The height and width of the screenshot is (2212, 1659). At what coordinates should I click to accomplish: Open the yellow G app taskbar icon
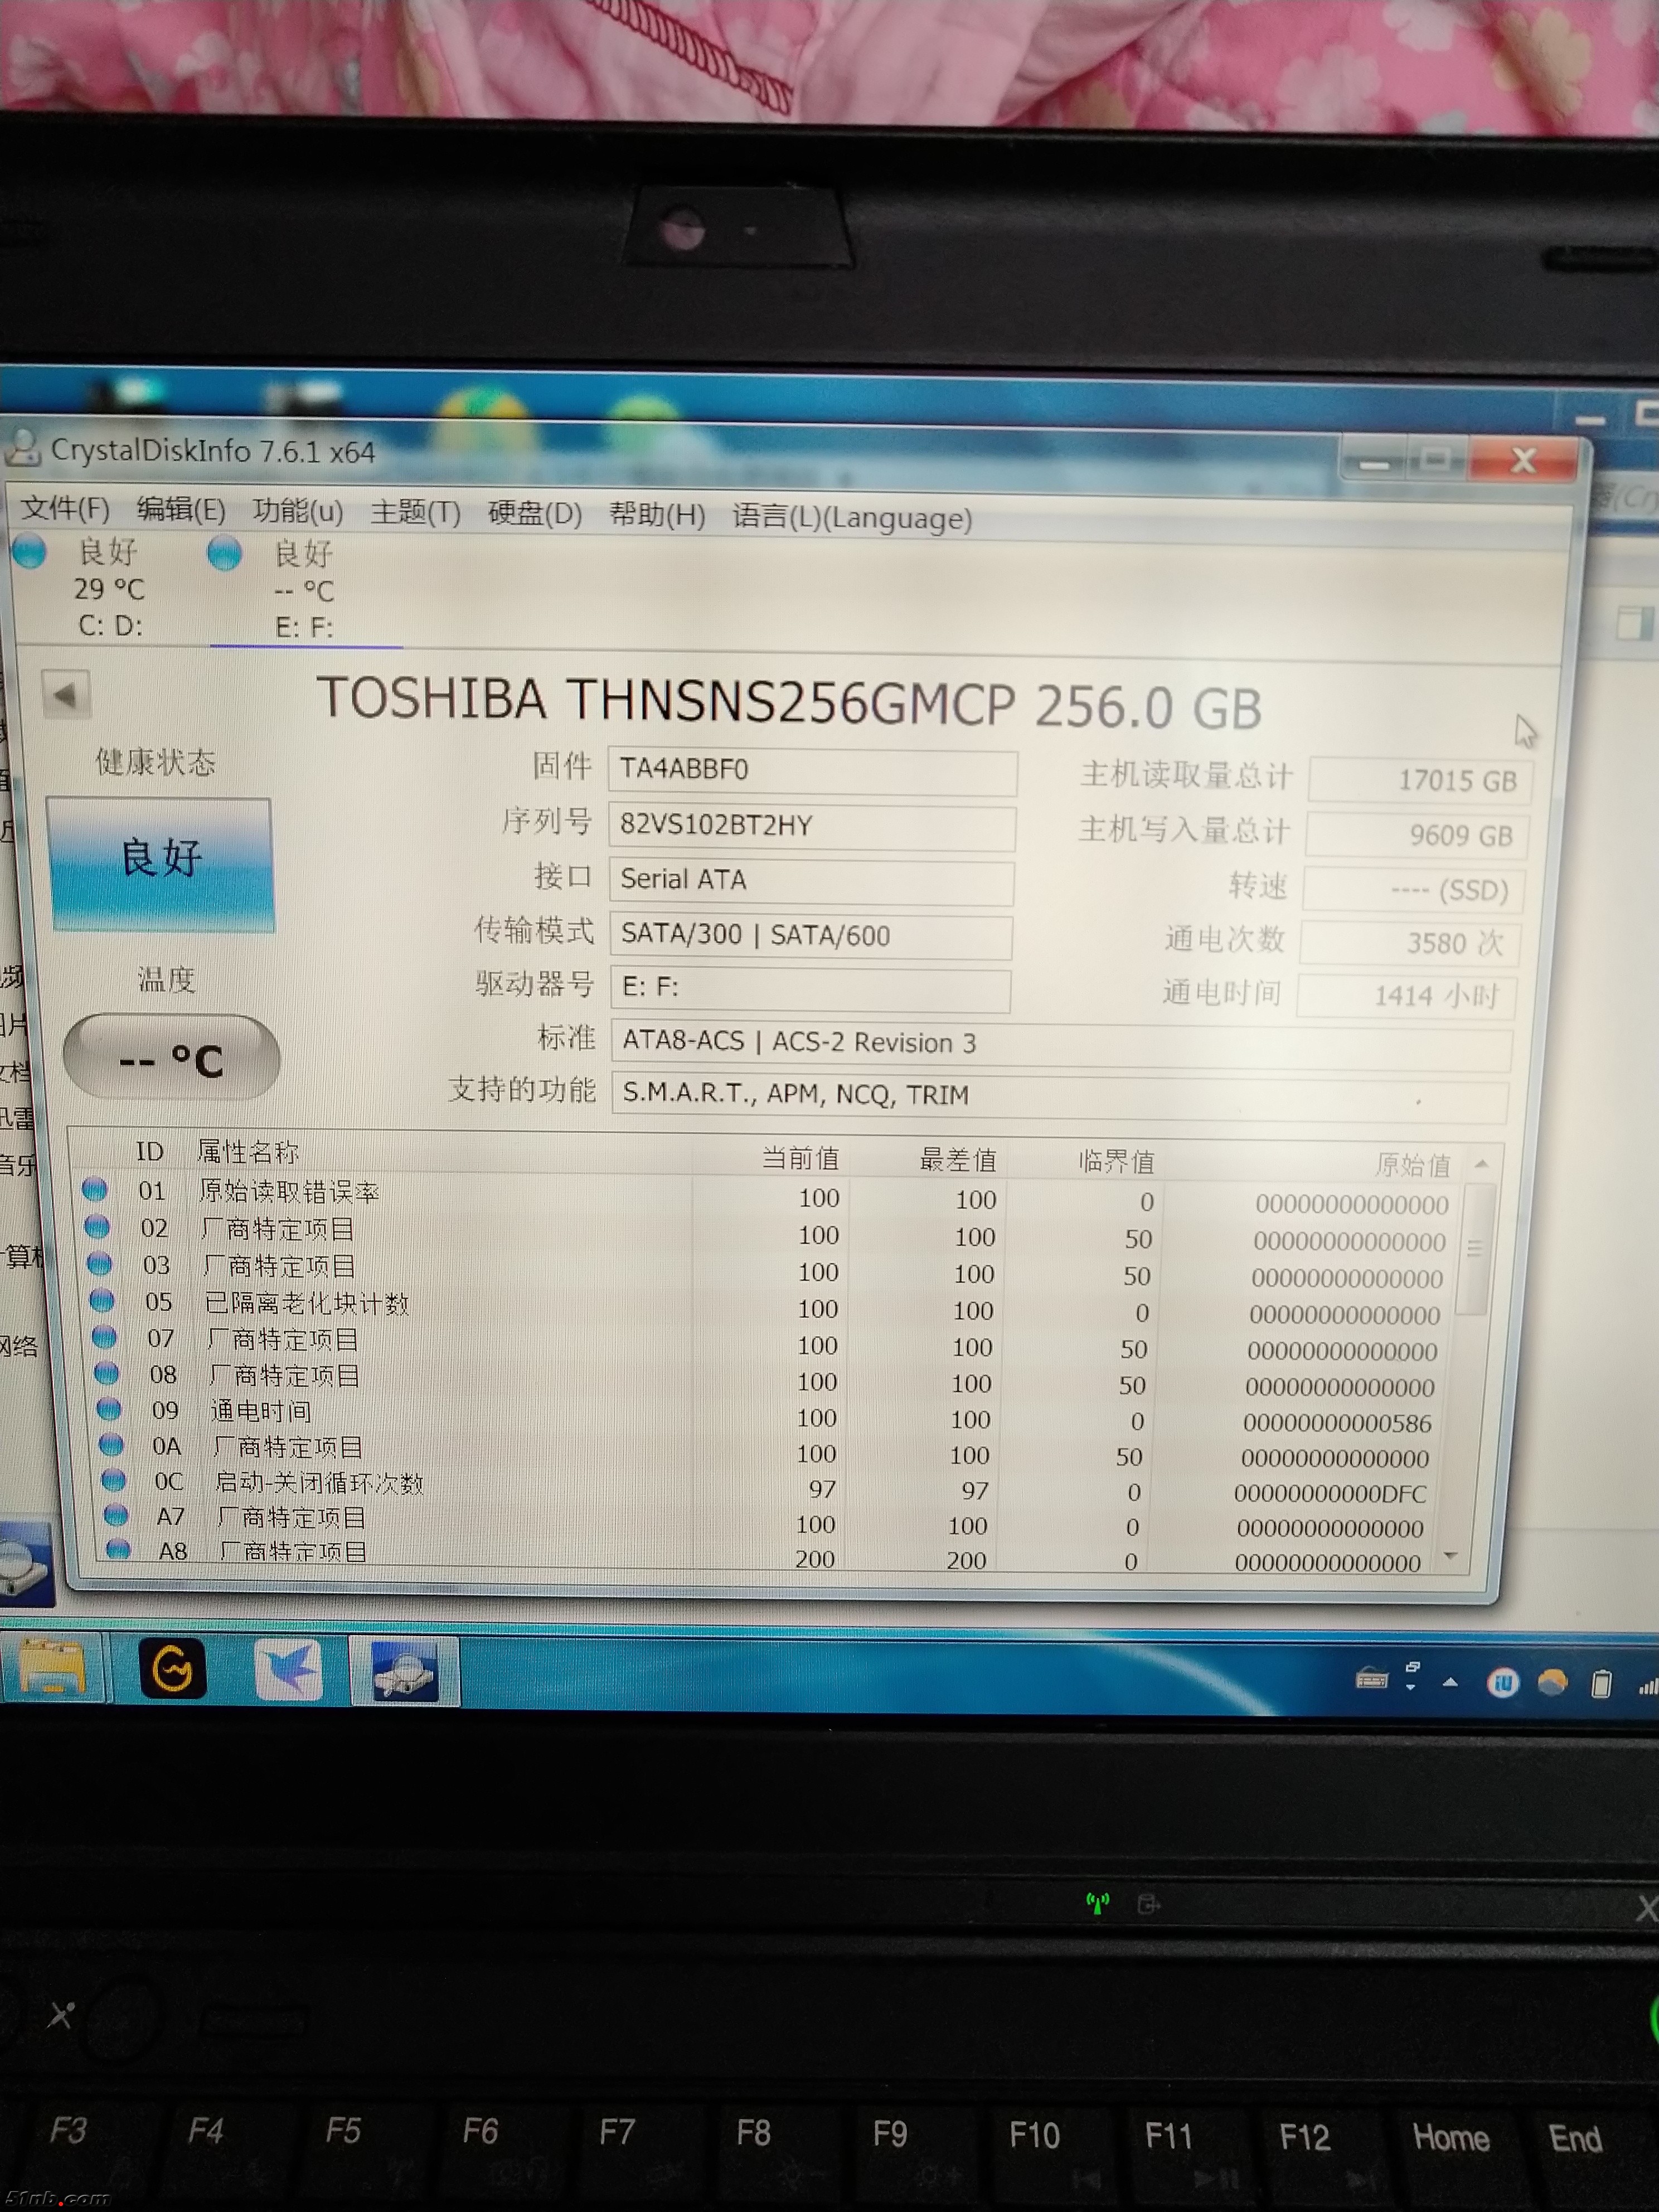point(173,1668)
